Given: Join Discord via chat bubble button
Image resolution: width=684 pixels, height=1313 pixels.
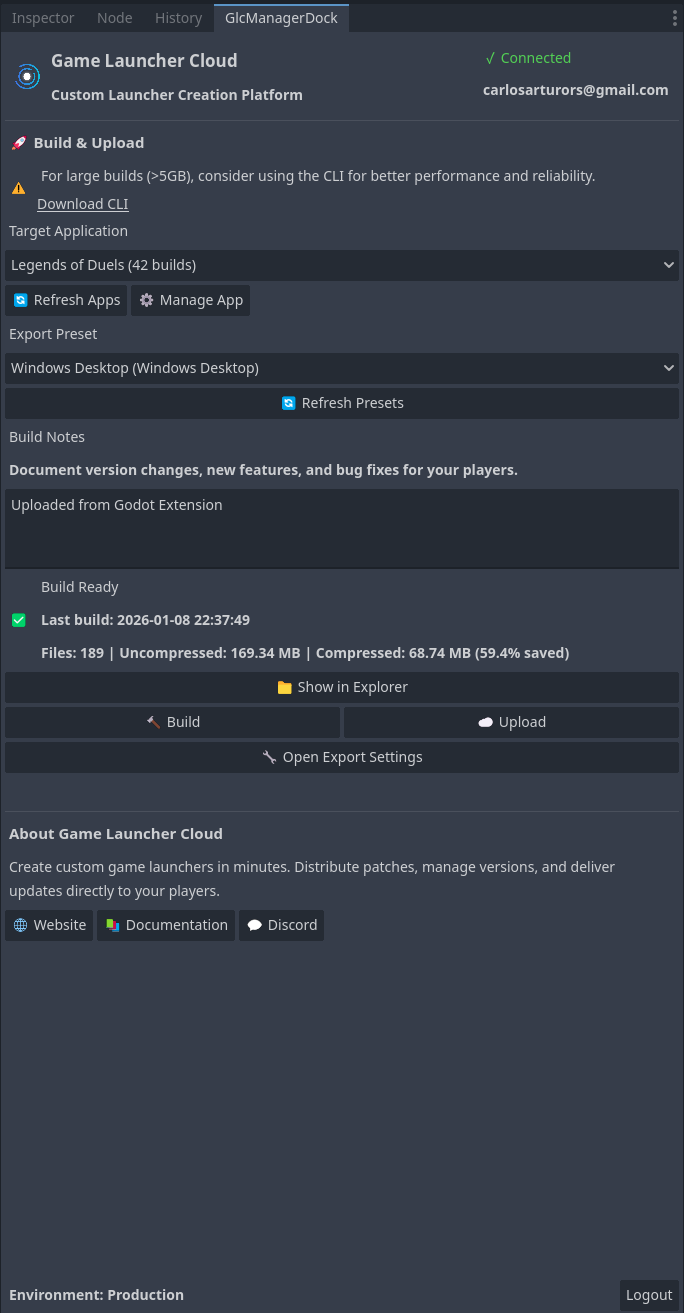Looking at the screenshot, I should (281, 925).
